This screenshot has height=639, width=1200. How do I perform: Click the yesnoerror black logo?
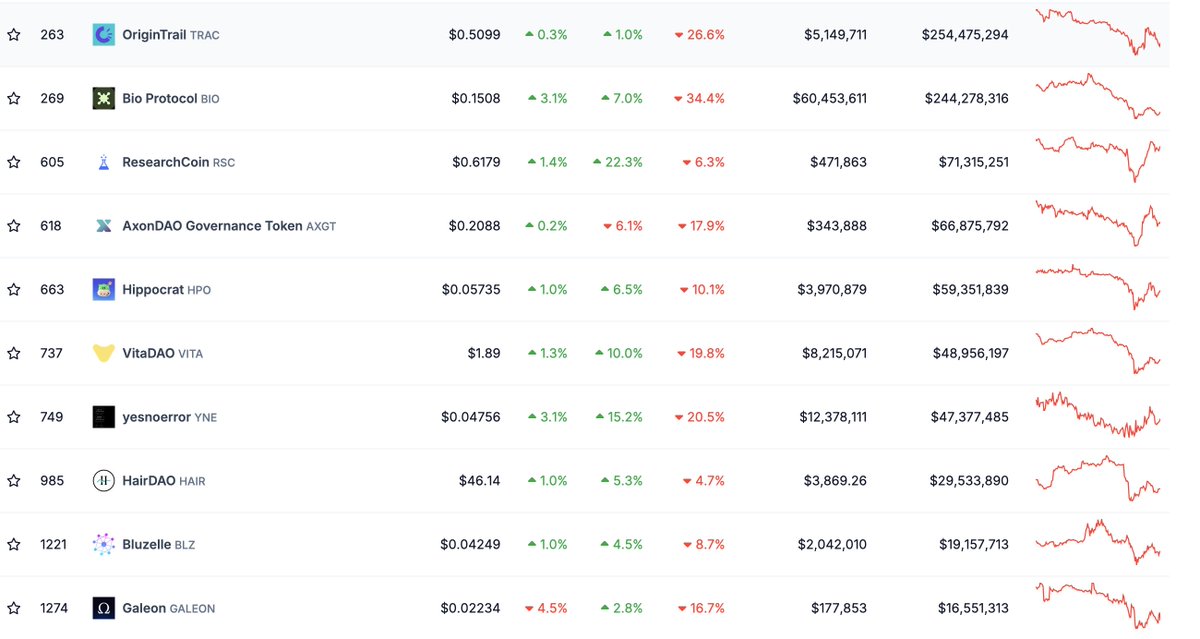104,417
